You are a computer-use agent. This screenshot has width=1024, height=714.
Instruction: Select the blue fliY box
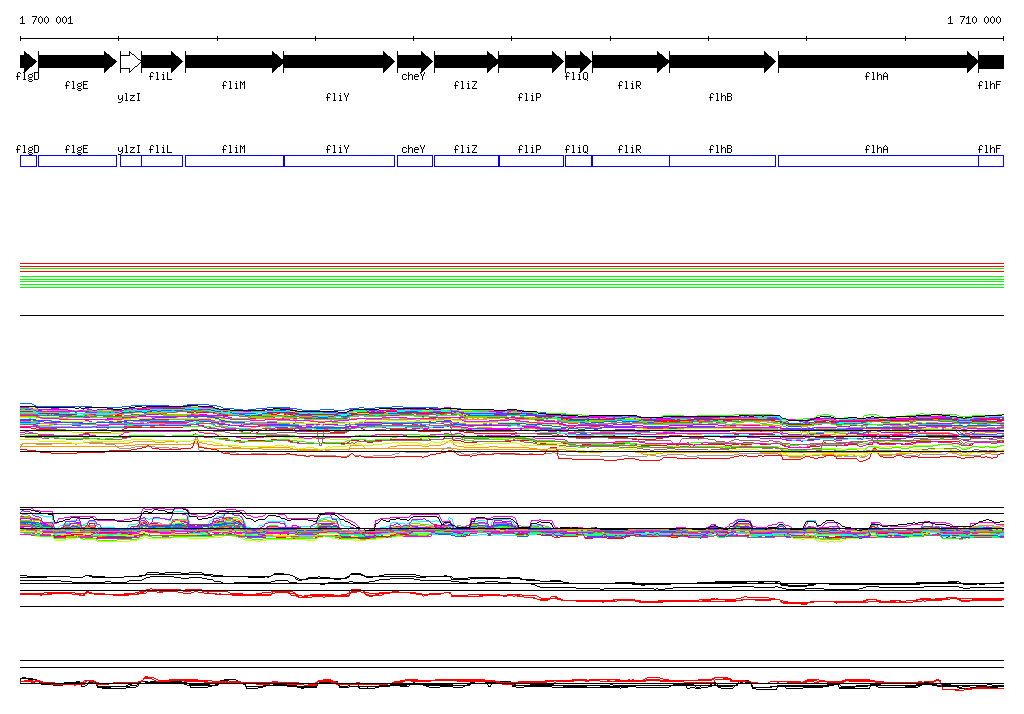tap(340, 161)
